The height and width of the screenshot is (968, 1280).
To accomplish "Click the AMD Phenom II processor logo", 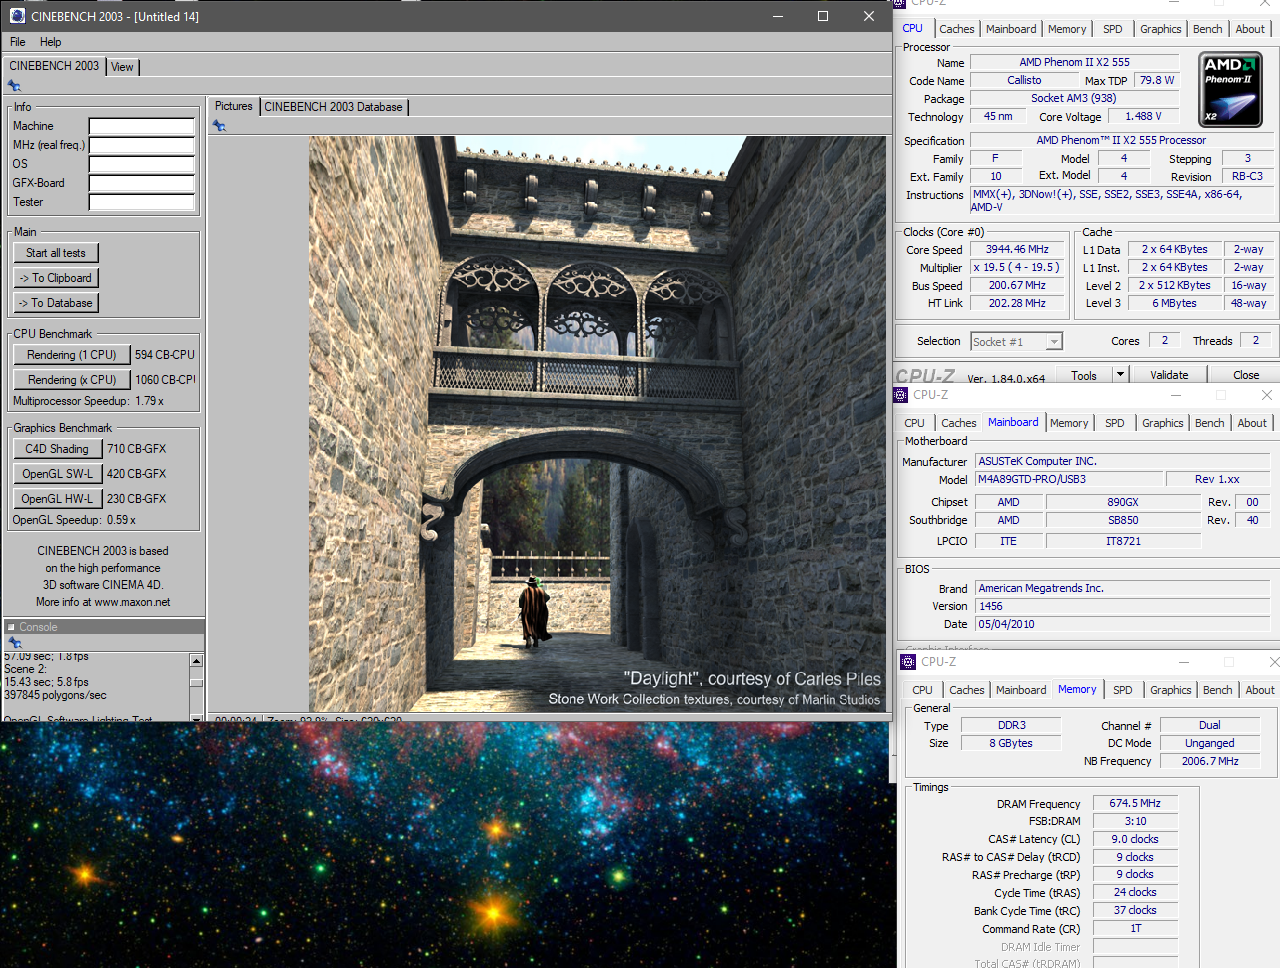I will coord(1230,89).
